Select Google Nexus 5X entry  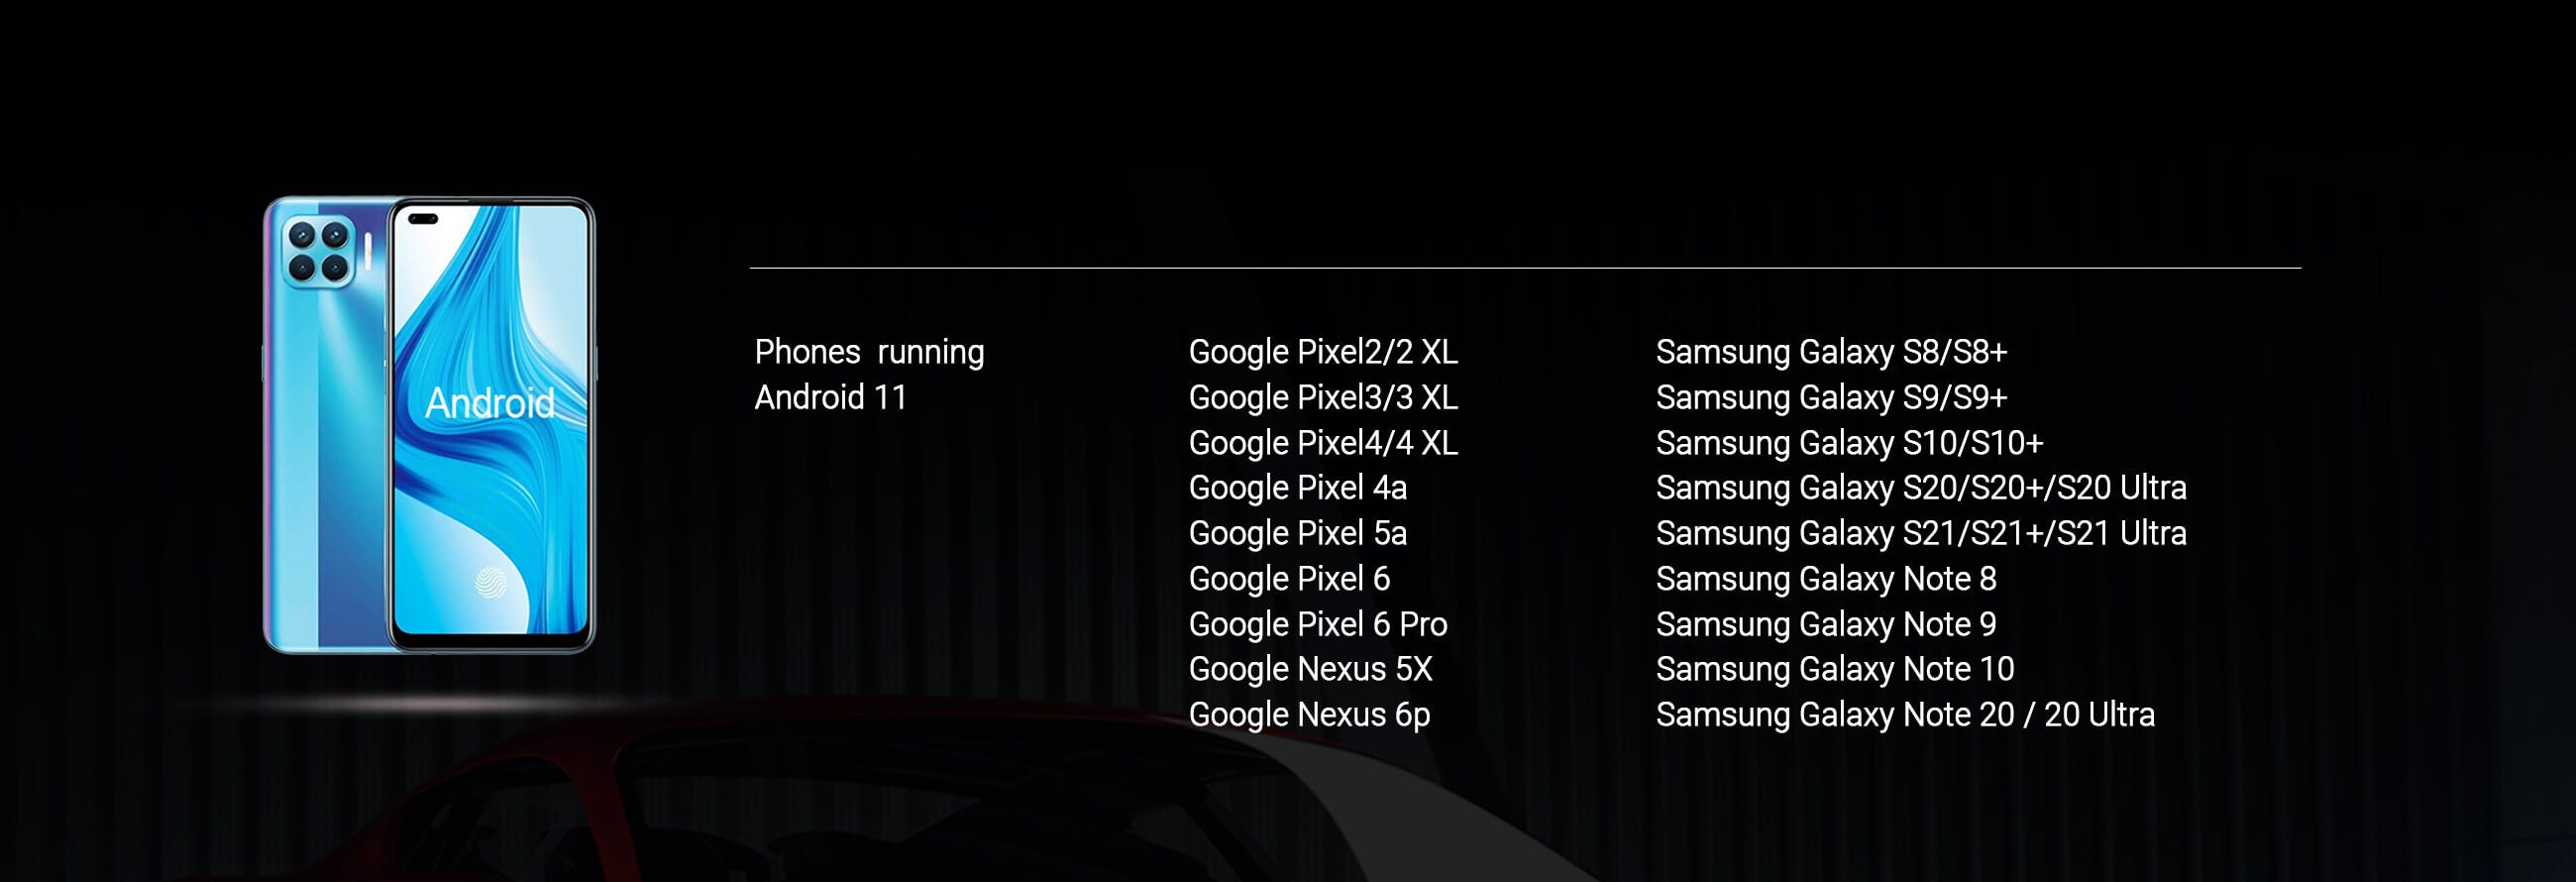click(x=1310, y=669)
